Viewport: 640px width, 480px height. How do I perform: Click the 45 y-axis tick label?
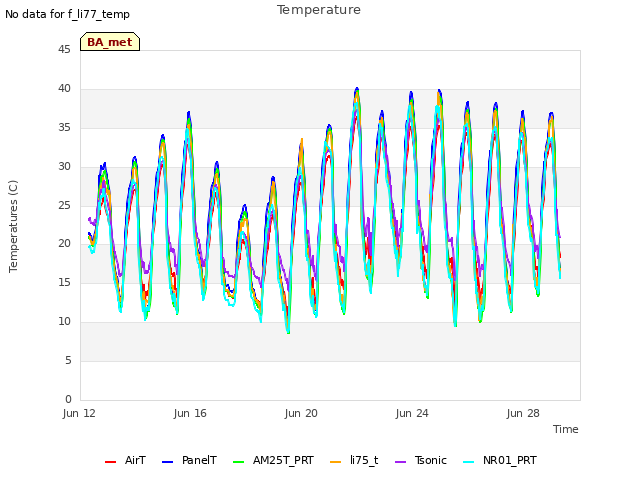(64, 49)
